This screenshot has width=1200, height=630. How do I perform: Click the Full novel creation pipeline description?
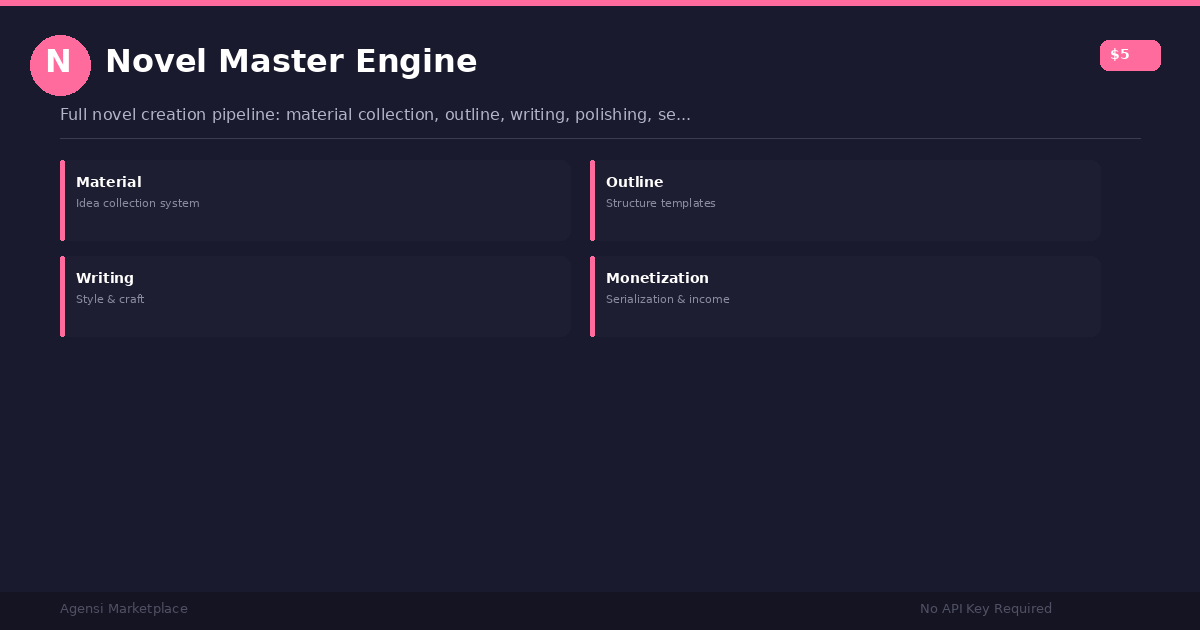tap(375, 115)
